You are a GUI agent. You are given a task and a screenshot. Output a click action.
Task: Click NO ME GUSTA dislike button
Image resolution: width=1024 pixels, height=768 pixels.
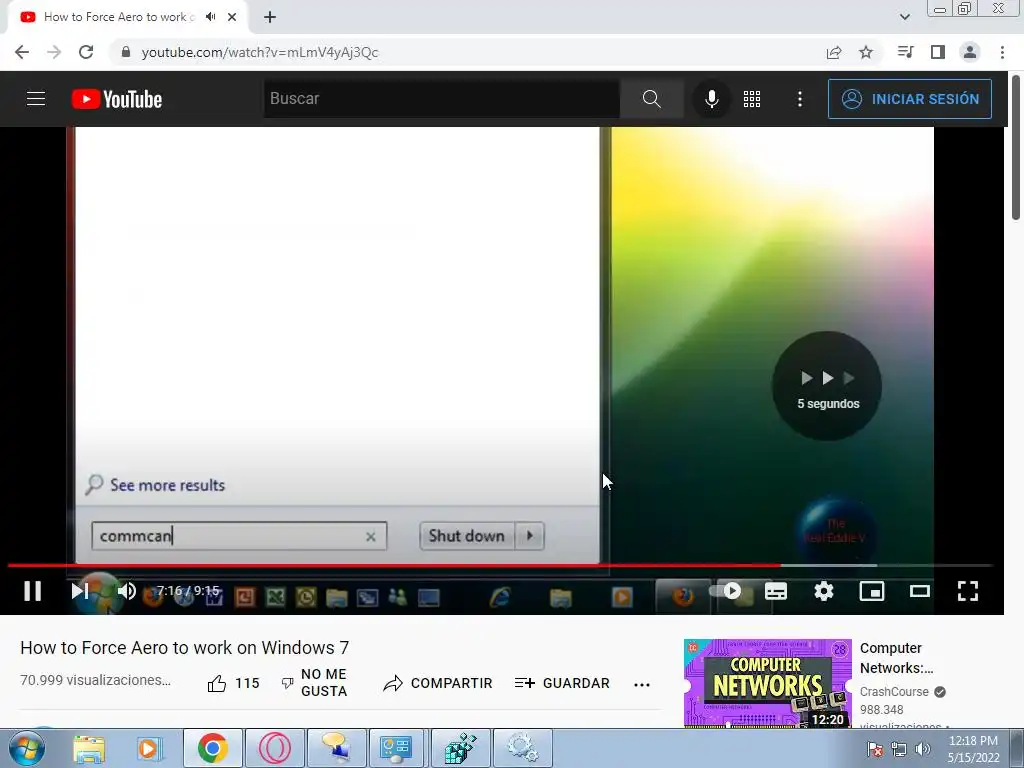[x=314, y=683]
